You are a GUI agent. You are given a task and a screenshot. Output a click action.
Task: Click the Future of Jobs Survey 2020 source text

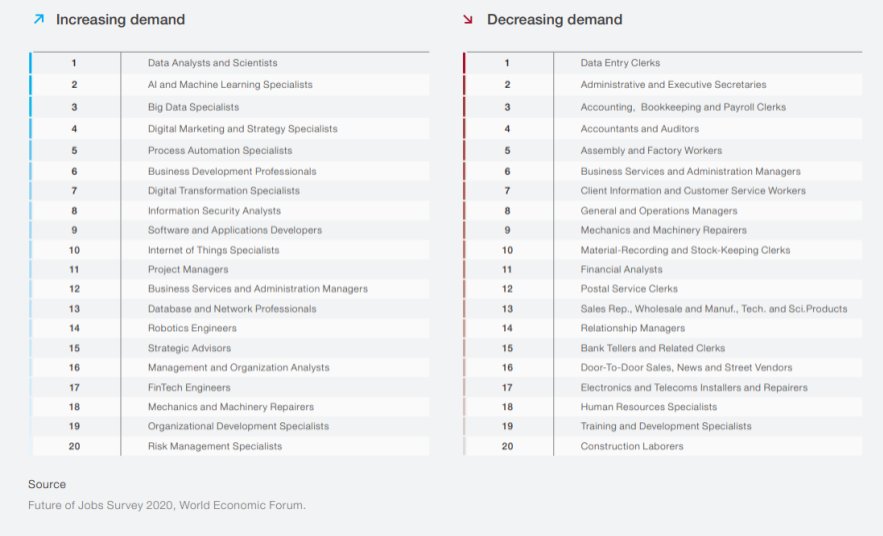tap(167, 505)
